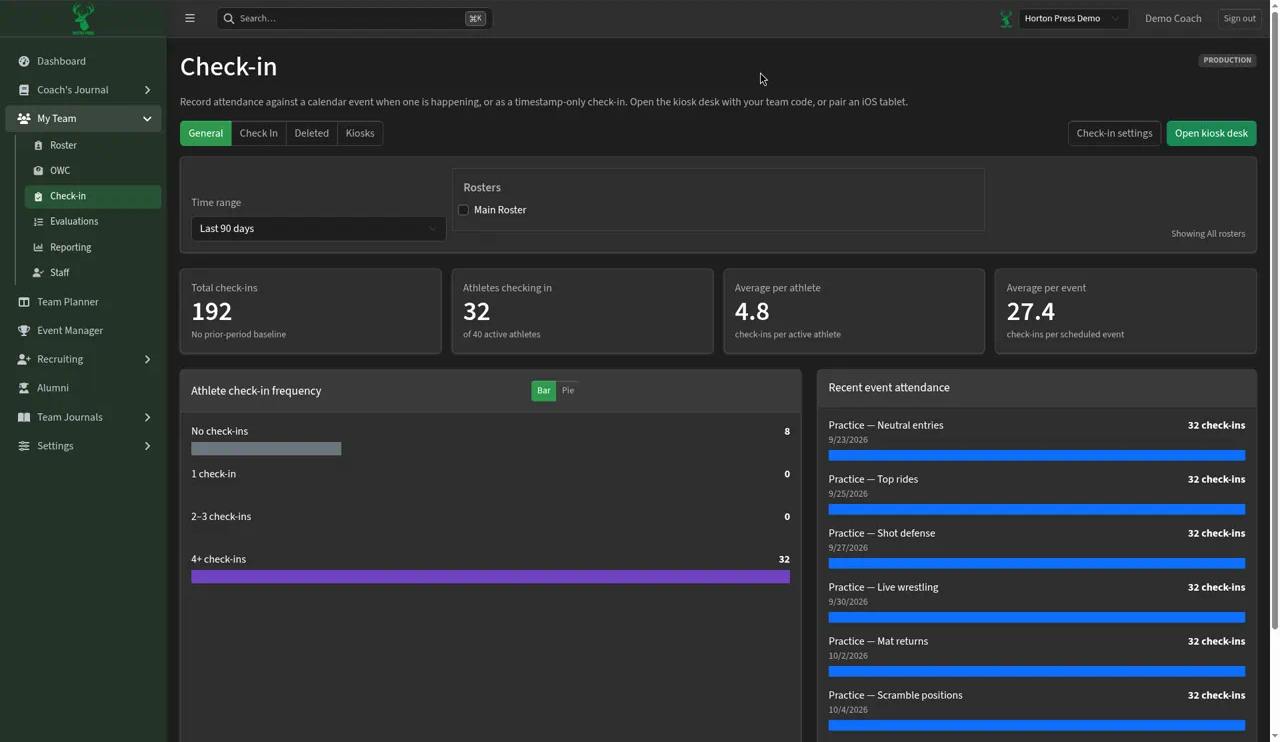
Task: Click the Recruiting user-plus icon
Action: tap(24, 359)
